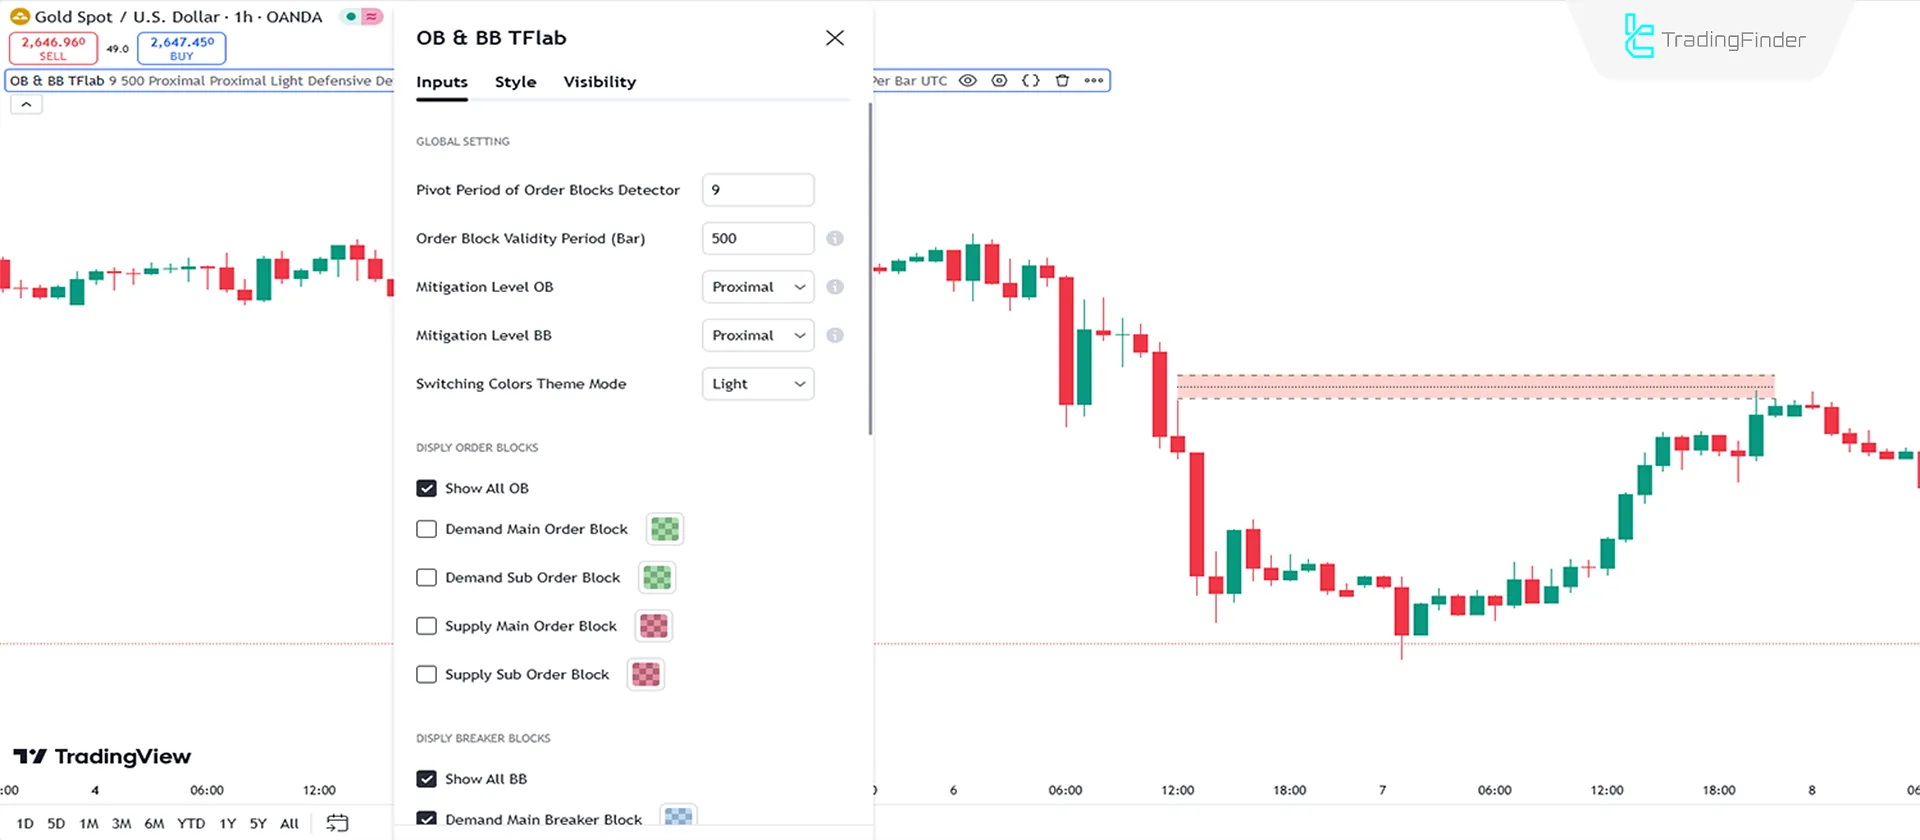Image resolution: width=1920 pixels, height=840 pixels.
Task: Uncheck Demand Main Breaker Block
Action: pos(427,818)
